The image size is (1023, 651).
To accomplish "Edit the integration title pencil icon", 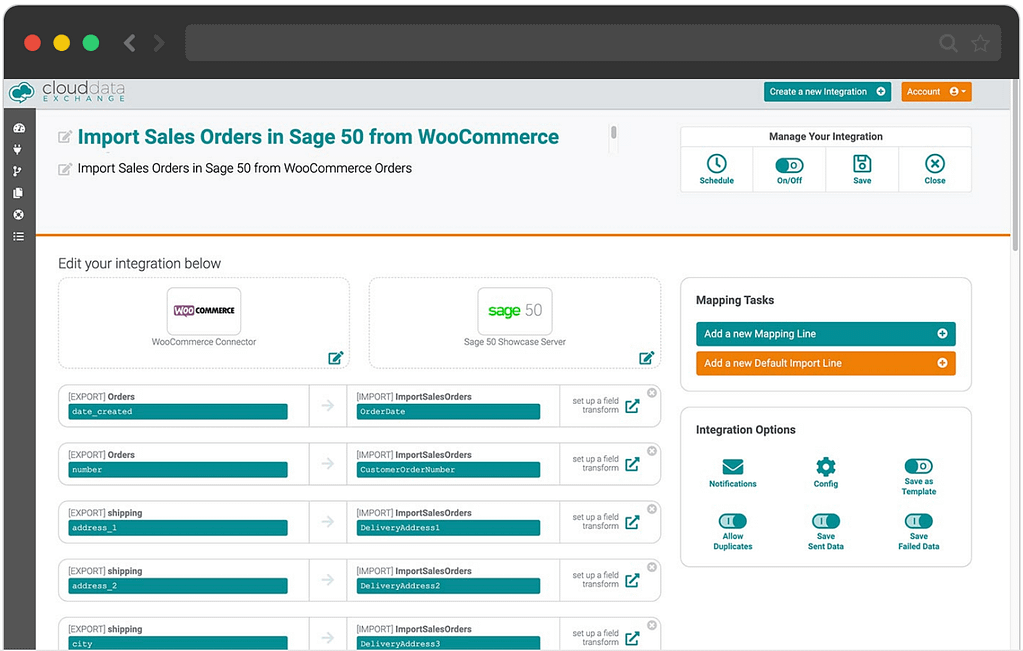I will tap(65, 137).
